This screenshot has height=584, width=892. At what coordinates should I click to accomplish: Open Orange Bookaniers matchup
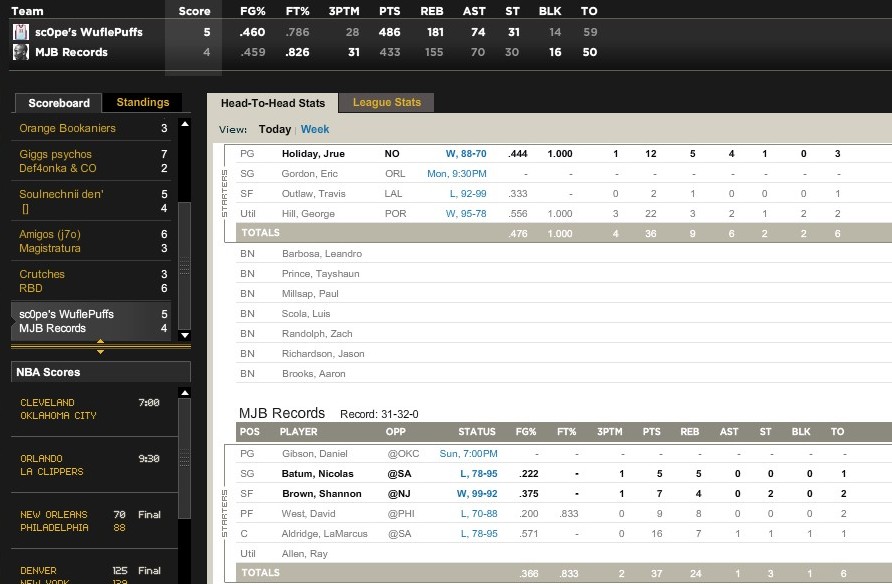click(67, 128)
